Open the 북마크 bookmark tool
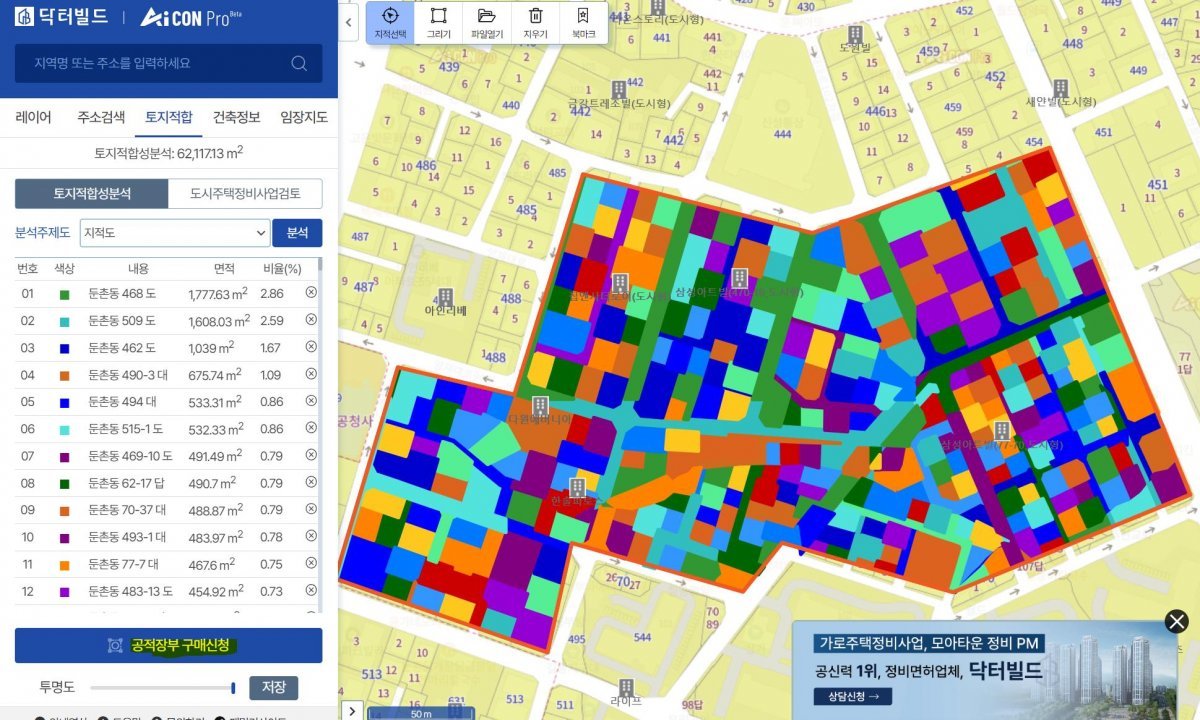 pos(583,23)
